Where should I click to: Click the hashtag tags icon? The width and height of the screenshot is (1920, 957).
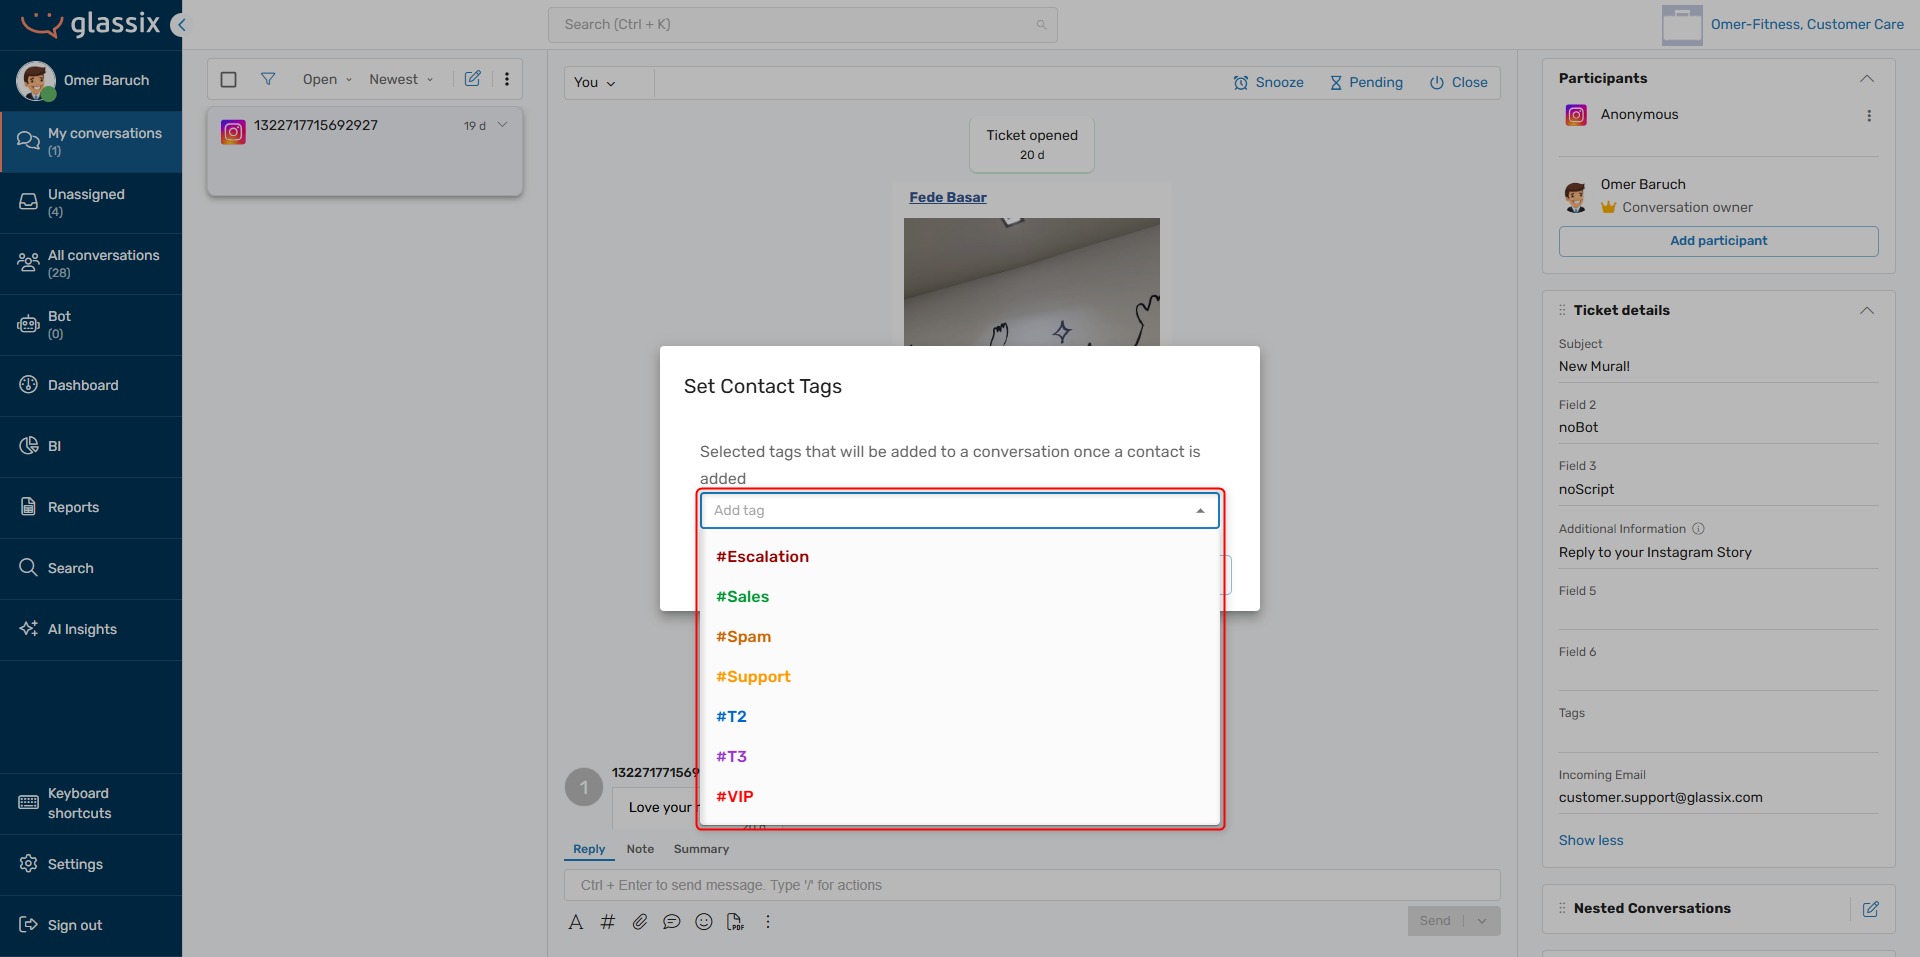coord(608,922)
